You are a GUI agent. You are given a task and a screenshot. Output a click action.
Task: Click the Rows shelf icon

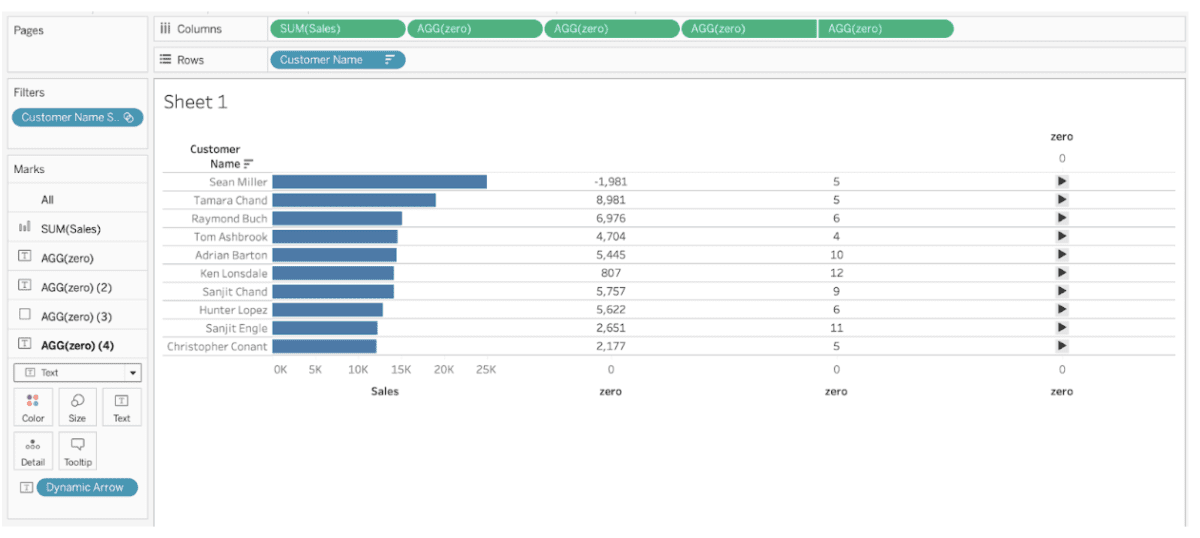pos(165,60)
